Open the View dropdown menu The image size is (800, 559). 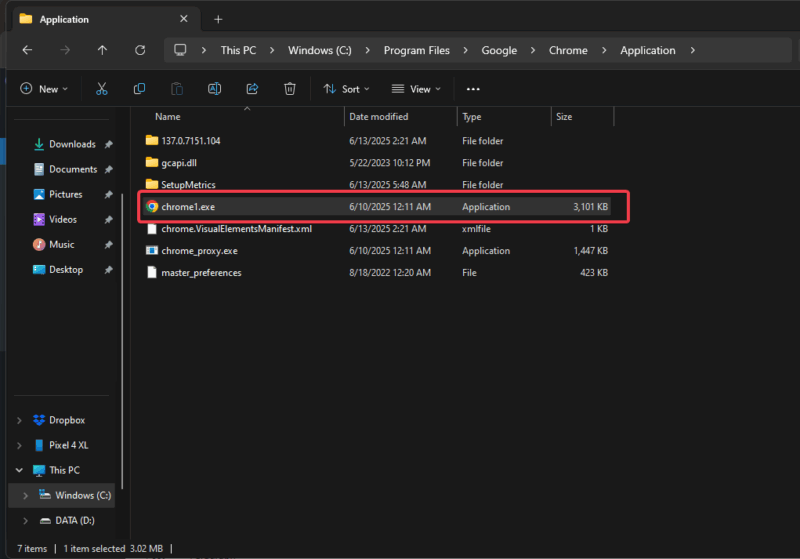pyautogui.click(x=417, y=89)
